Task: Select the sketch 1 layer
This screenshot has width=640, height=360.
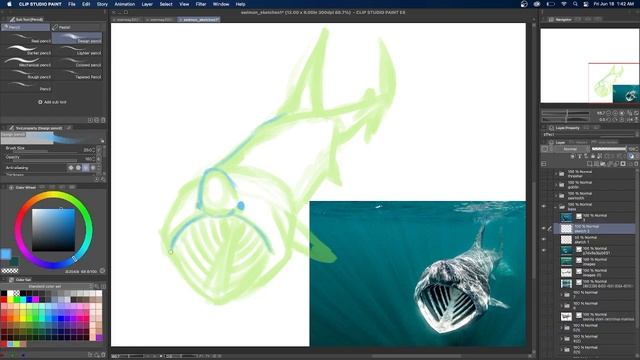Action: 594,240
